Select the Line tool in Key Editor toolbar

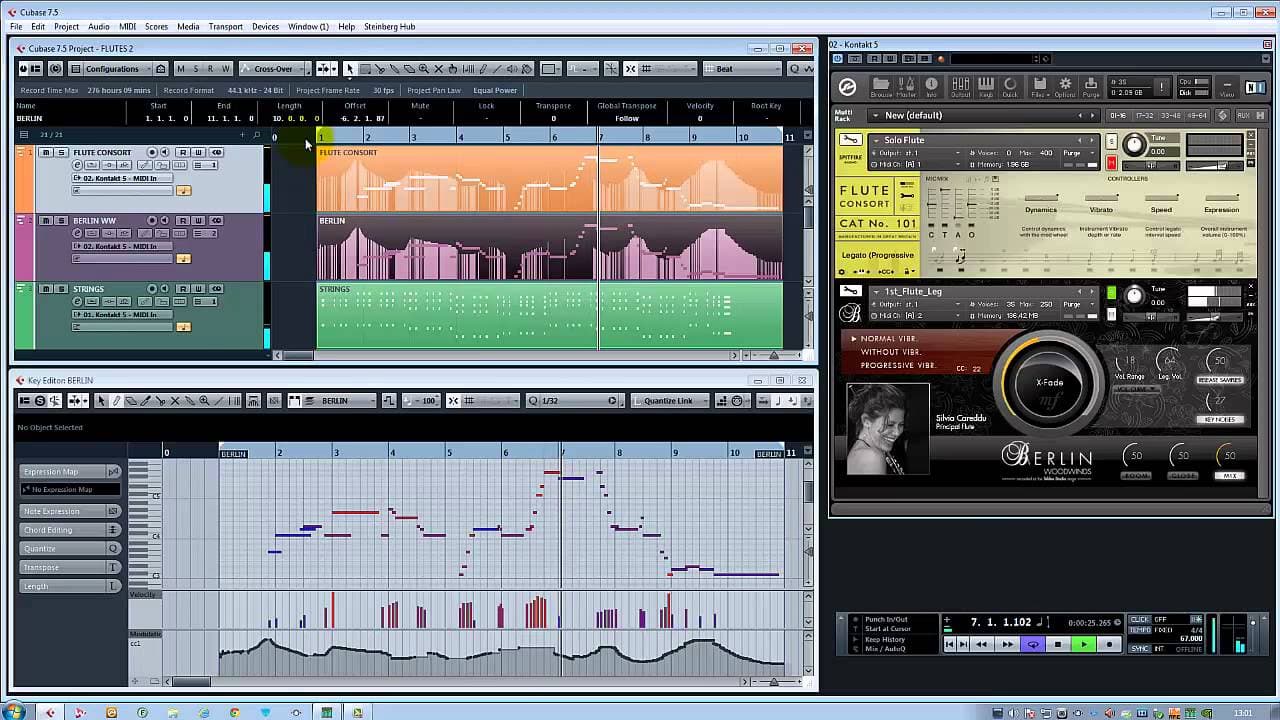click(218, 401)
